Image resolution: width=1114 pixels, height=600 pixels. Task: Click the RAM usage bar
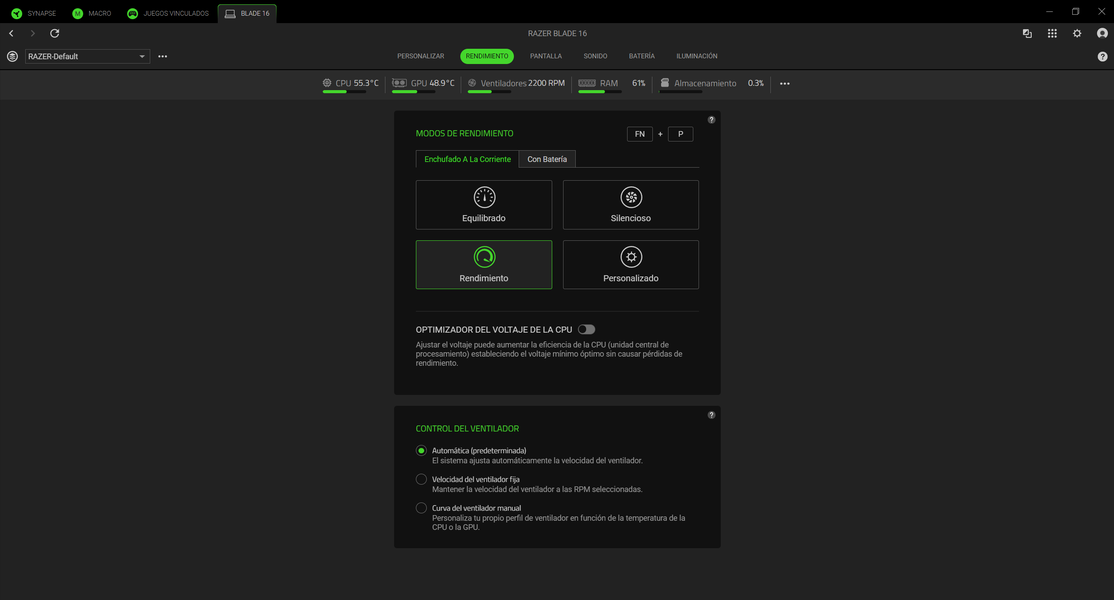coord(600,92)
